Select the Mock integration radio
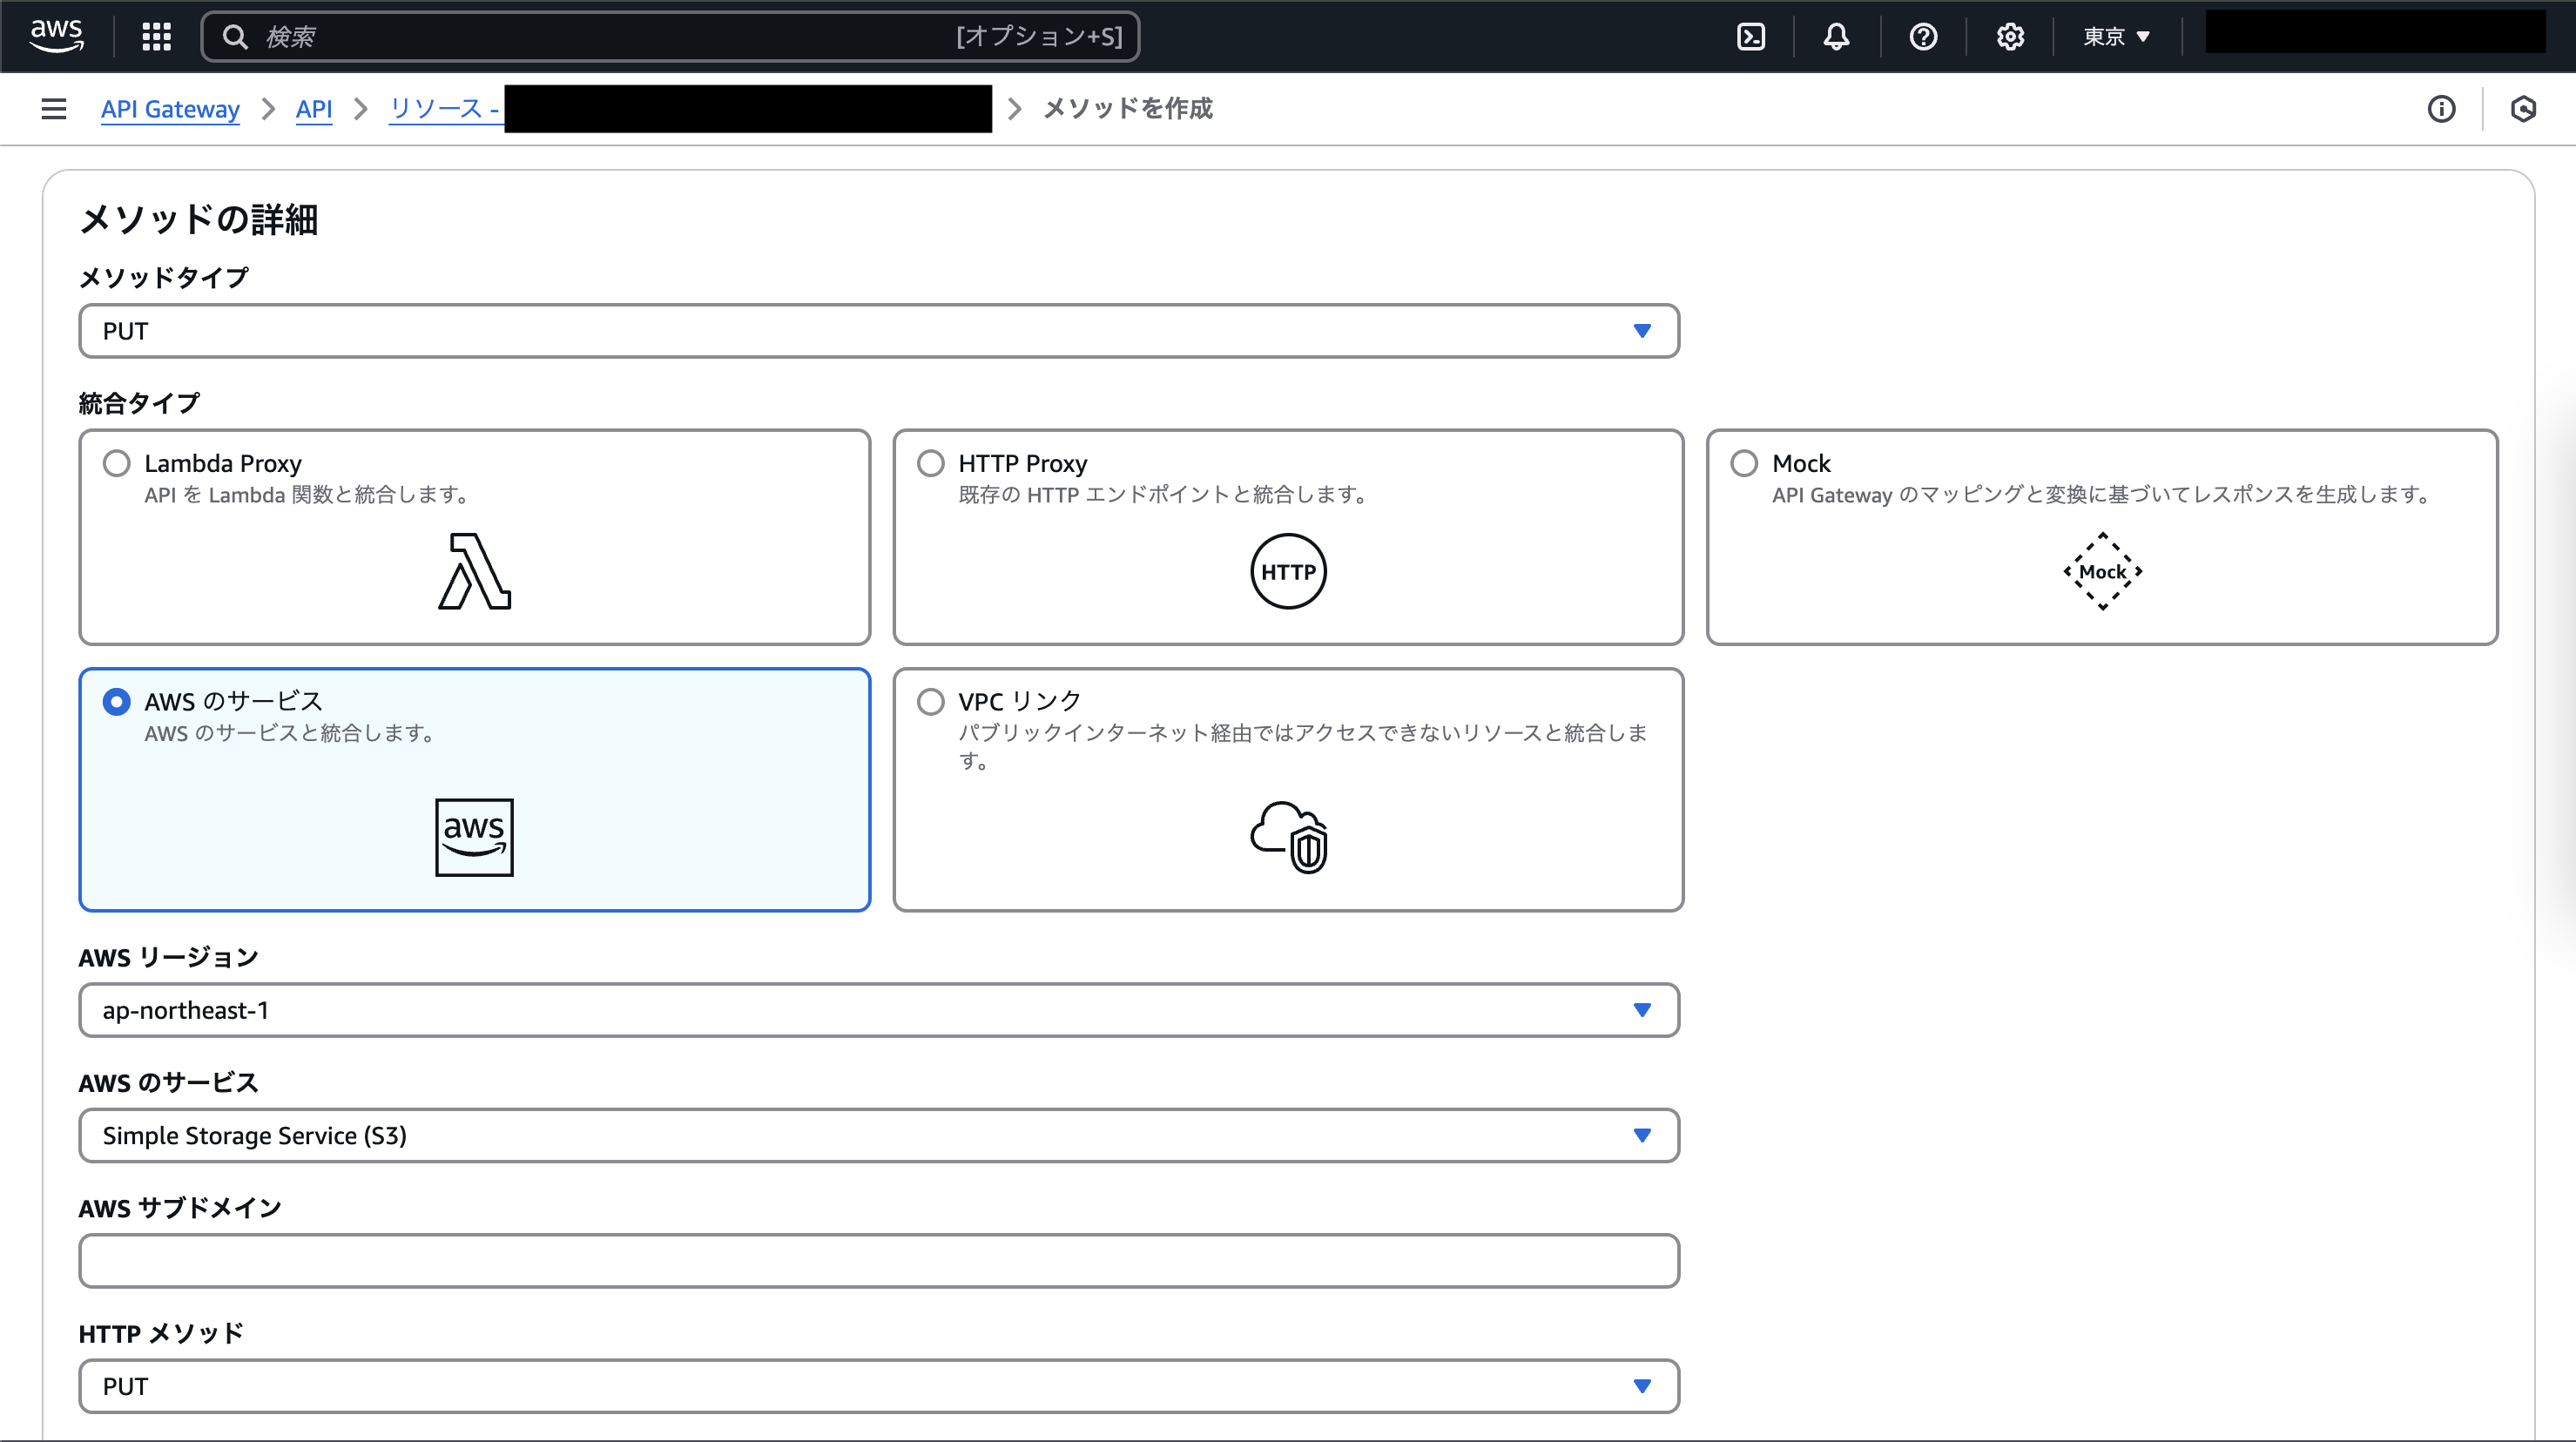Image resolution: width=2576 pixels, height=1442 pixels. [x=1744, y=463]
